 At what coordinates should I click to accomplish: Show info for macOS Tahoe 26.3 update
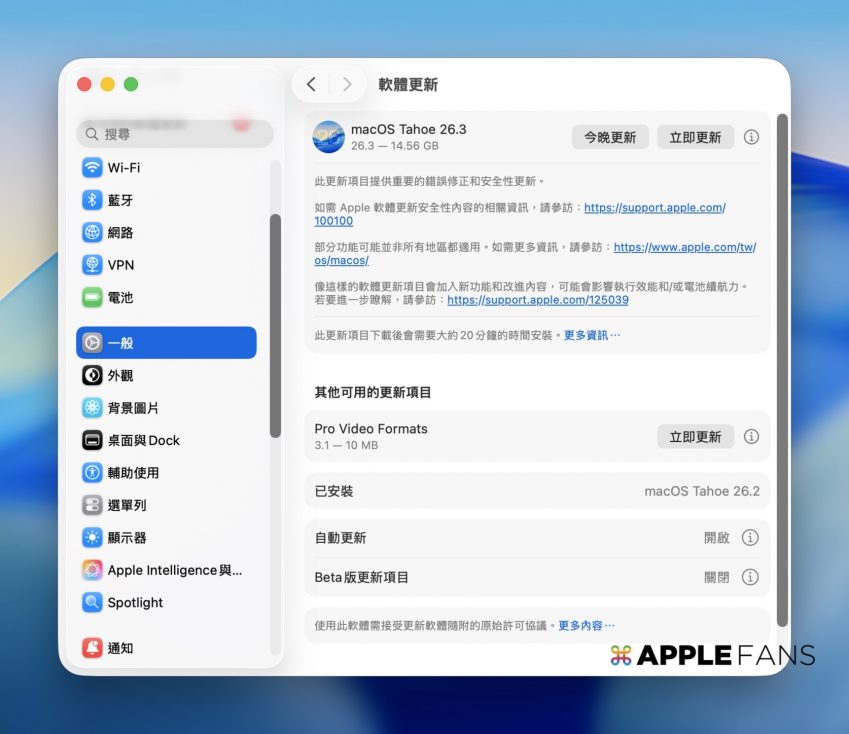pyautogui.click(x=751, y=137)
